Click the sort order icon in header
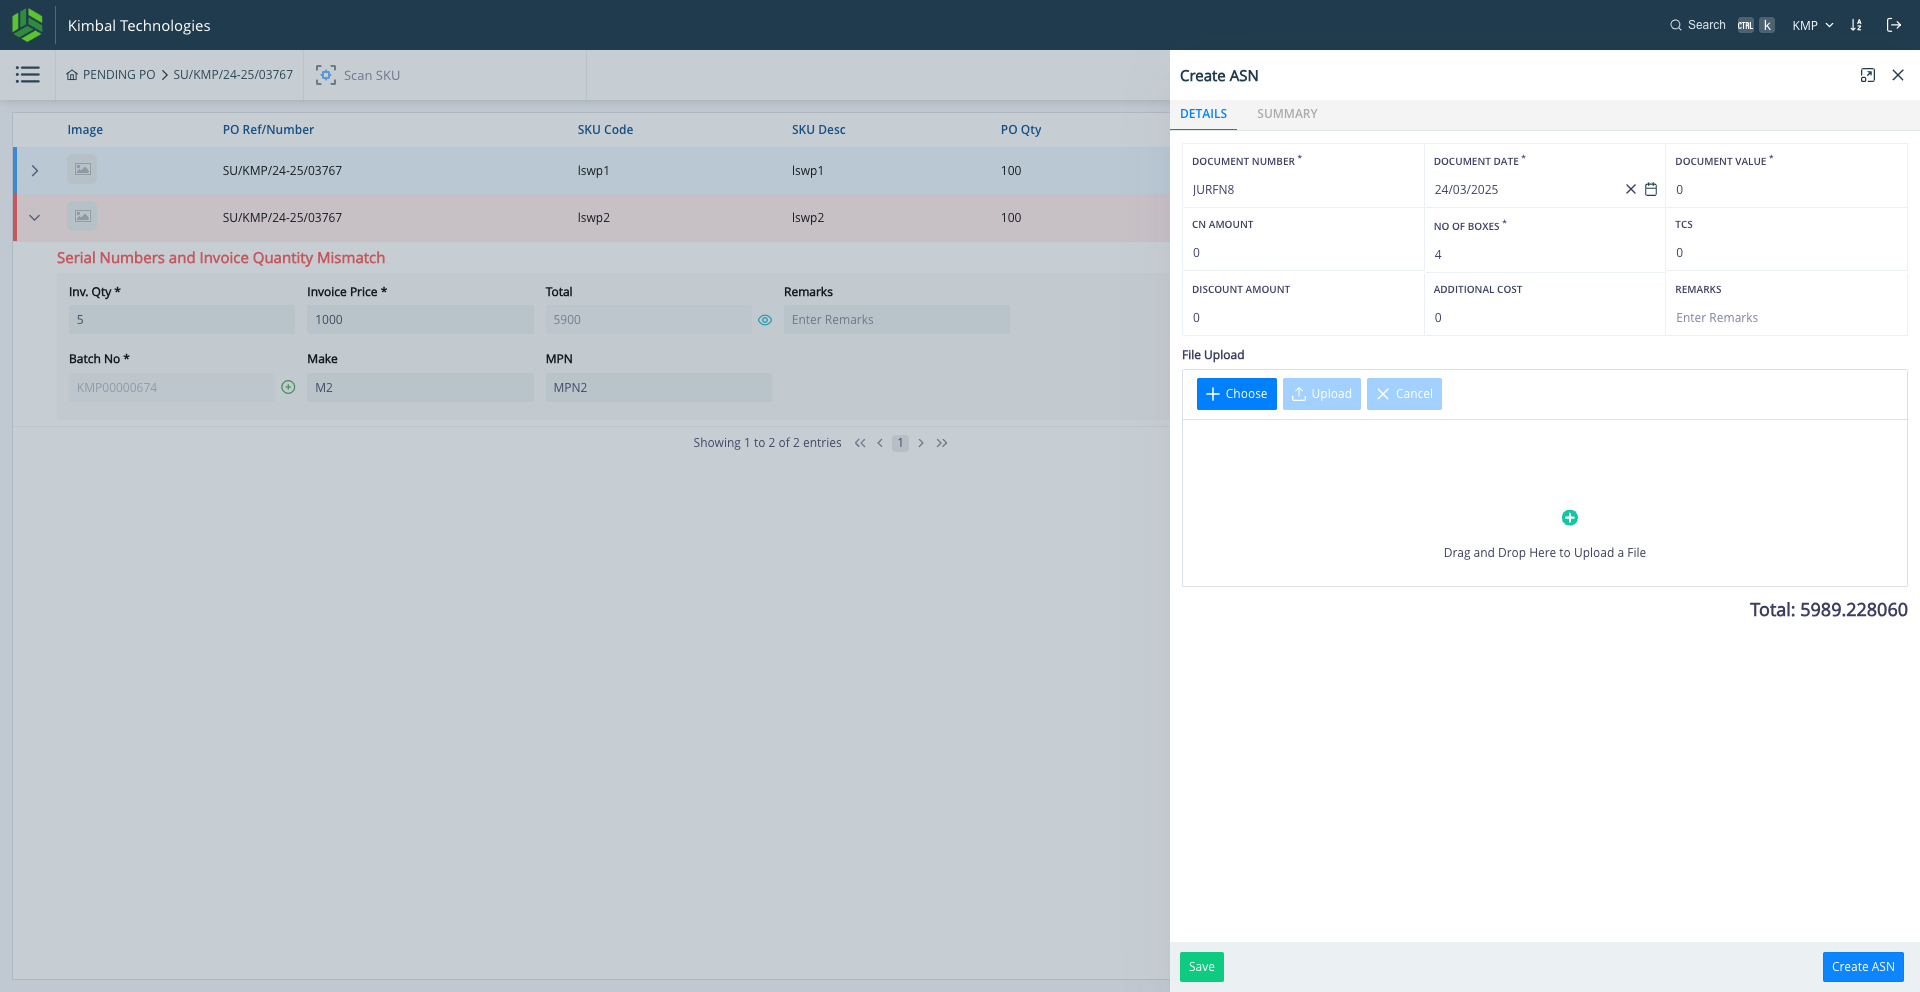Image resolution: width=1920 pixels, height=992 pixels. tap(1856, 25)
